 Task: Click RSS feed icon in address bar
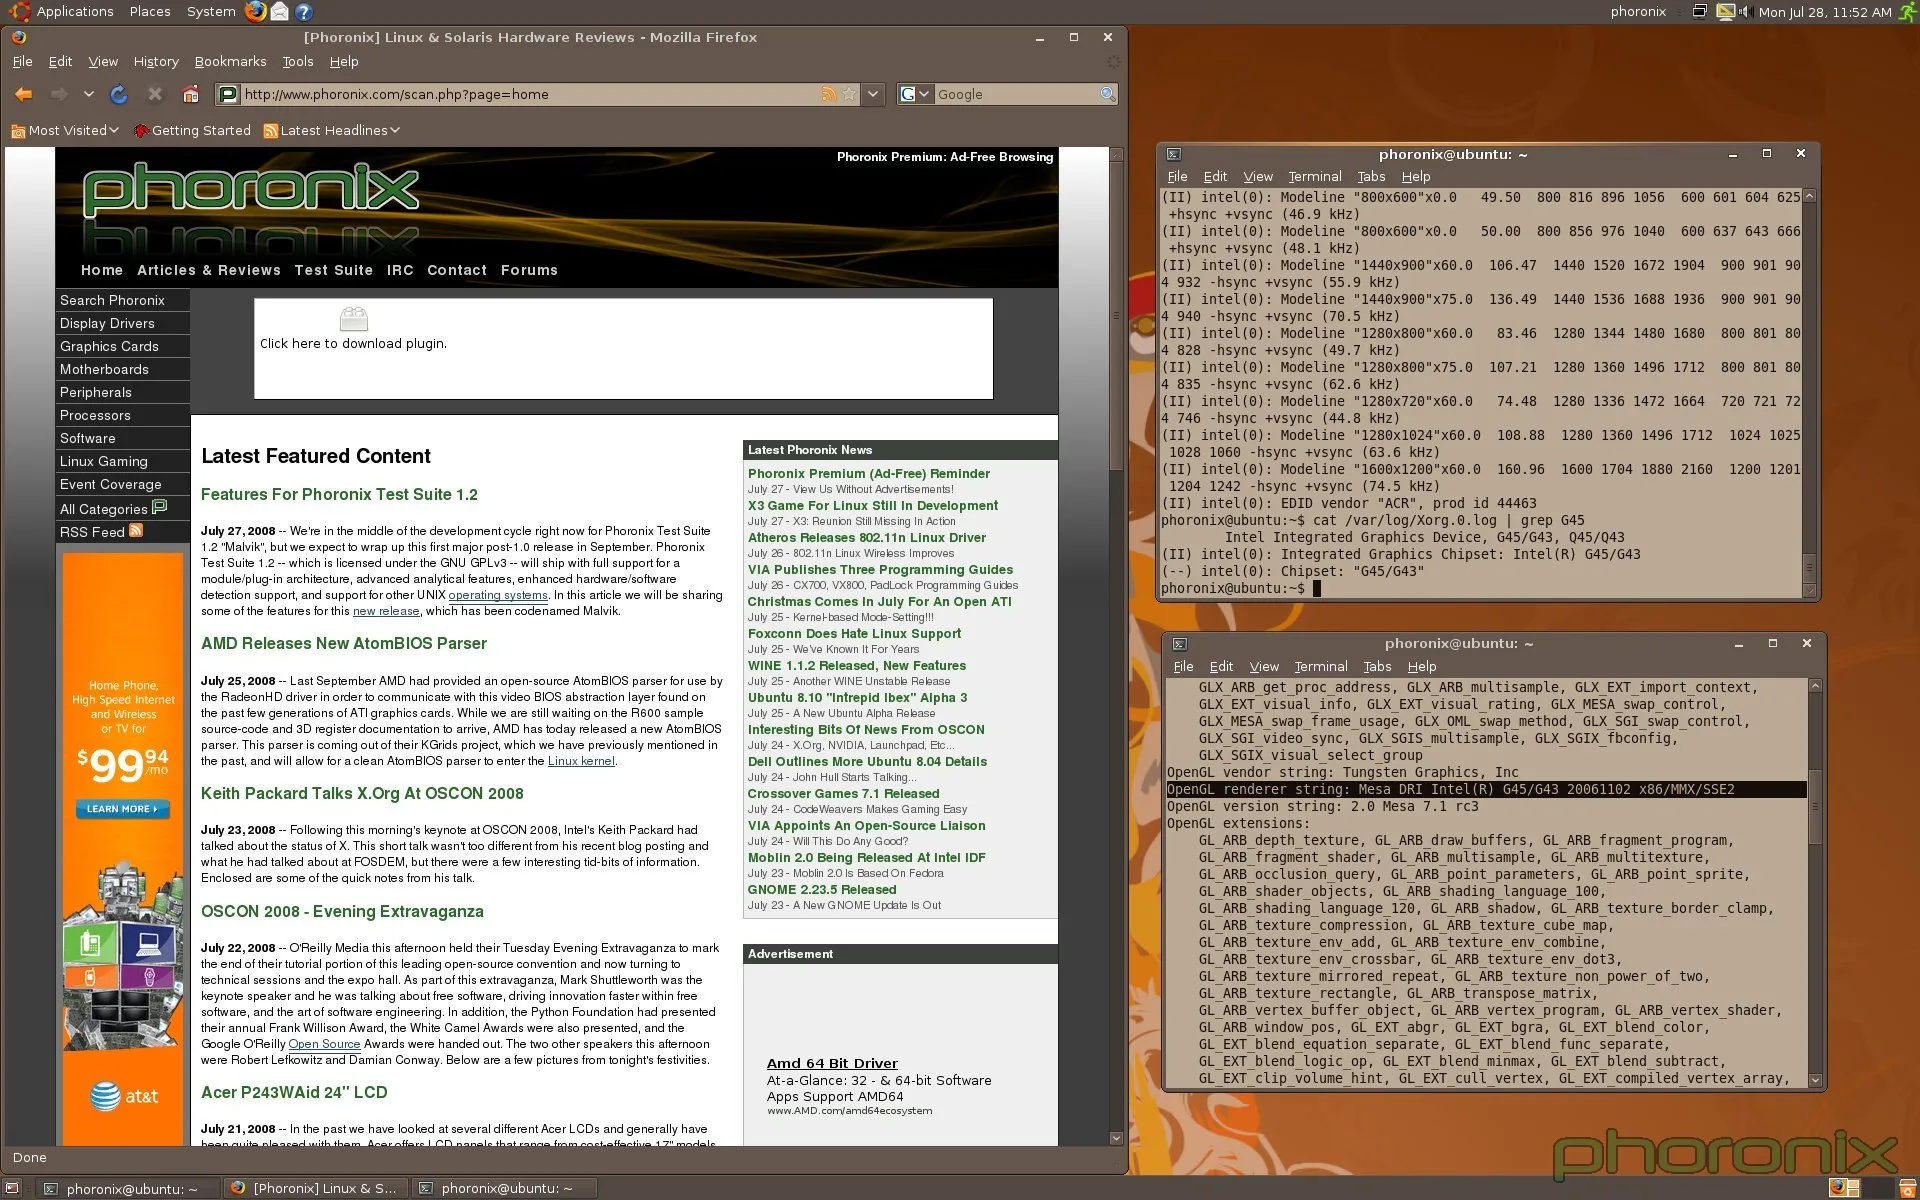[828, 94]
